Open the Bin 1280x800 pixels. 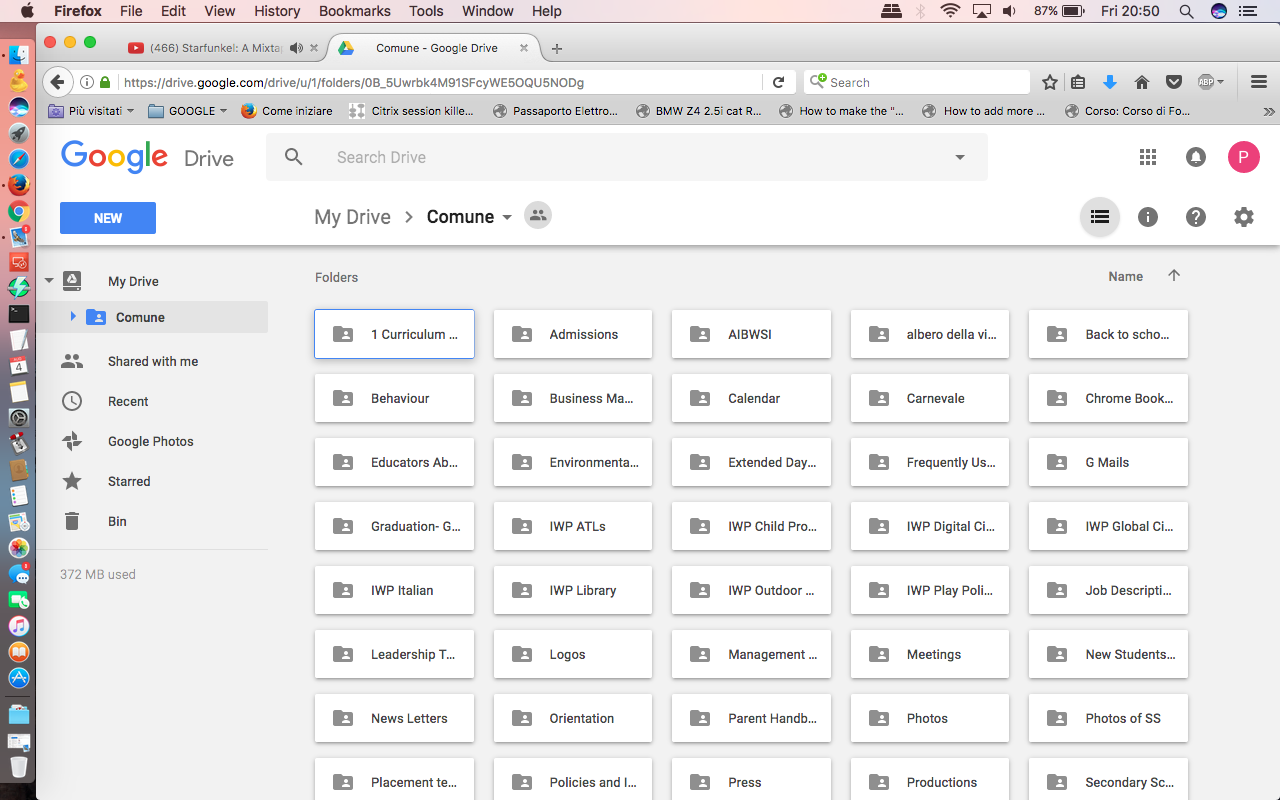(x=117, y=521)
